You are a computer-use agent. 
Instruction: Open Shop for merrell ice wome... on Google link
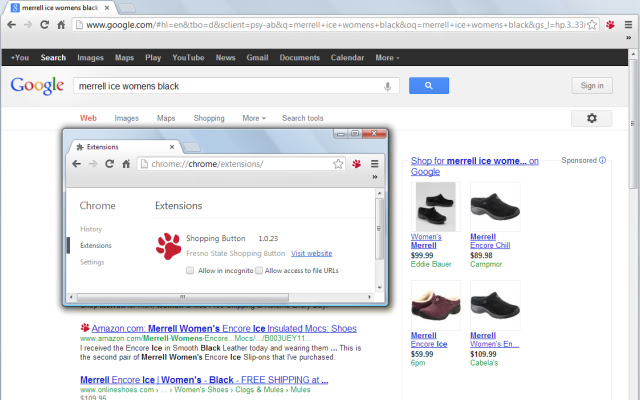click(x=475, y=166)
